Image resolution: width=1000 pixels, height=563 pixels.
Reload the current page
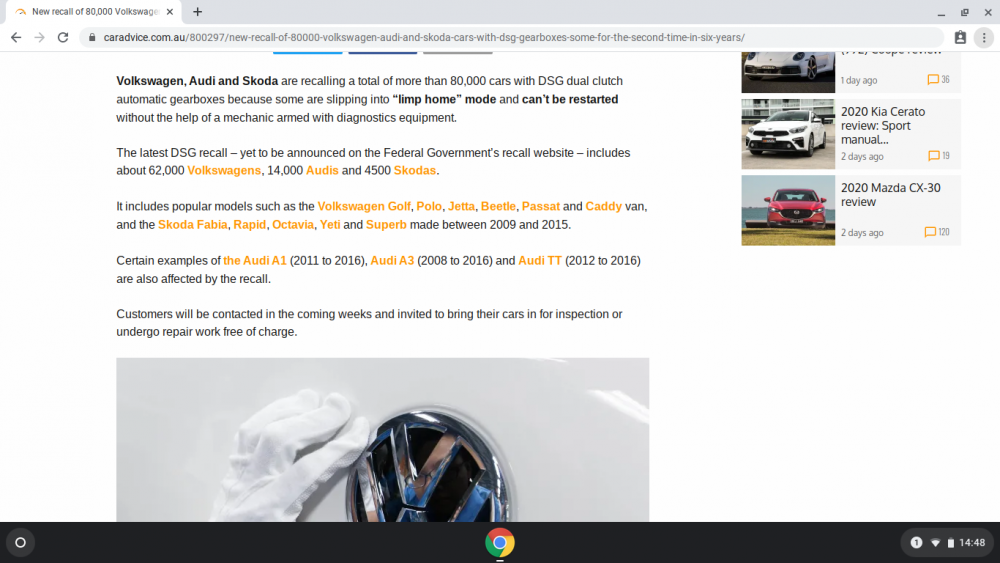pyautogui.click(x=62, y=38)
